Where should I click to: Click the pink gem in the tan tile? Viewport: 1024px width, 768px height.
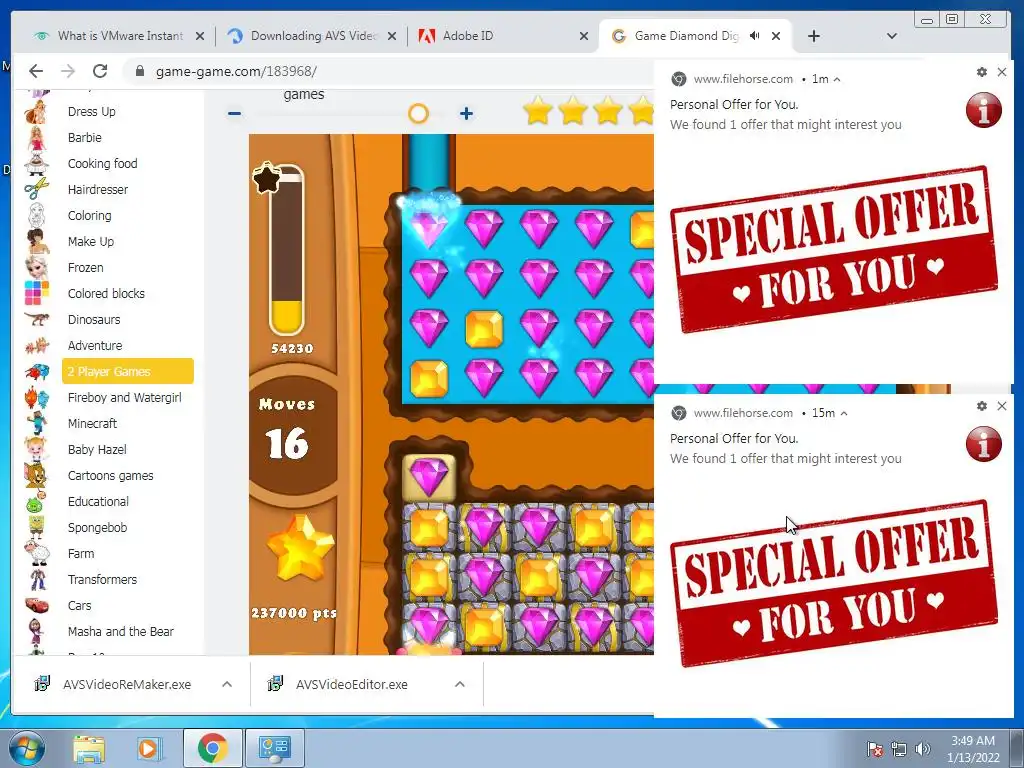point(428,477)
